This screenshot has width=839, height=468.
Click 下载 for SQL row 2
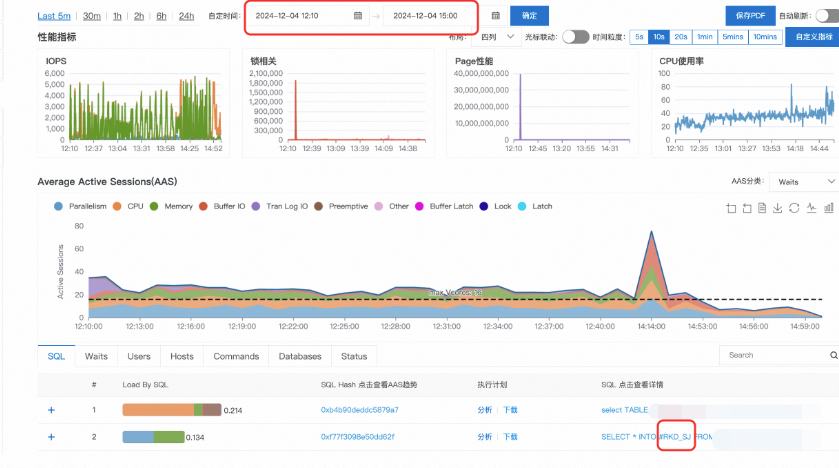pos(510,437)
